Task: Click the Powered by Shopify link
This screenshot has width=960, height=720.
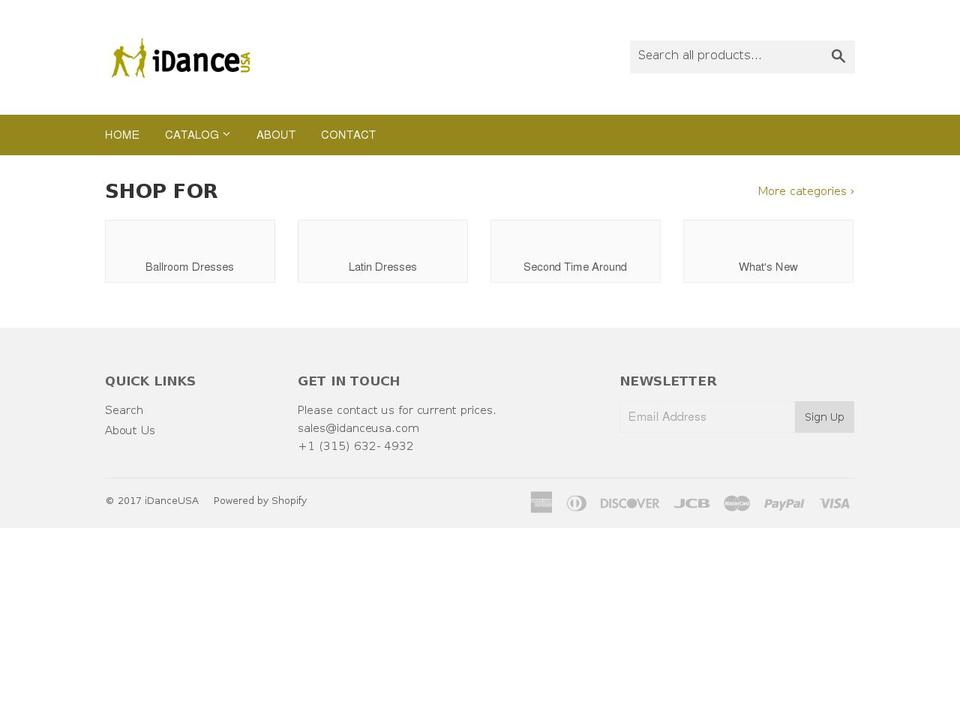Action: point(260,501)
